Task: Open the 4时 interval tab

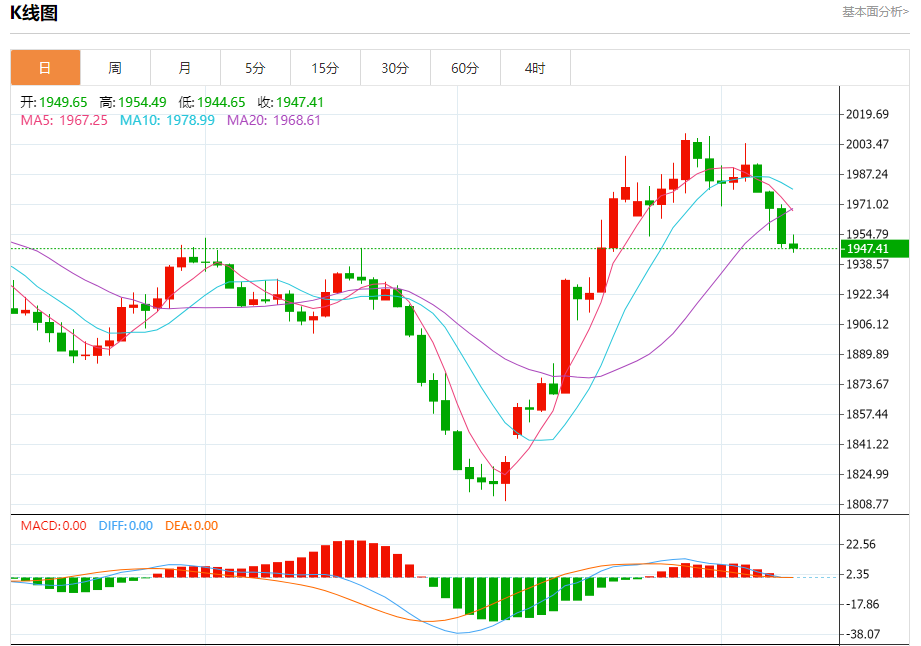Action: pos(535,68)
